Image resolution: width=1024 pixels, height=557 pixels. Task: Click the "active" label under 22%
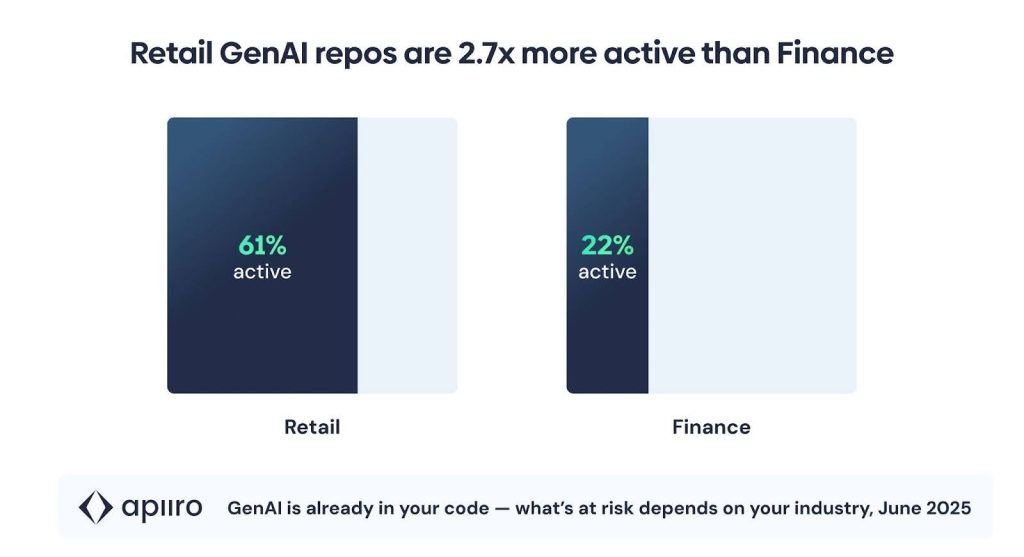point(607,271)
